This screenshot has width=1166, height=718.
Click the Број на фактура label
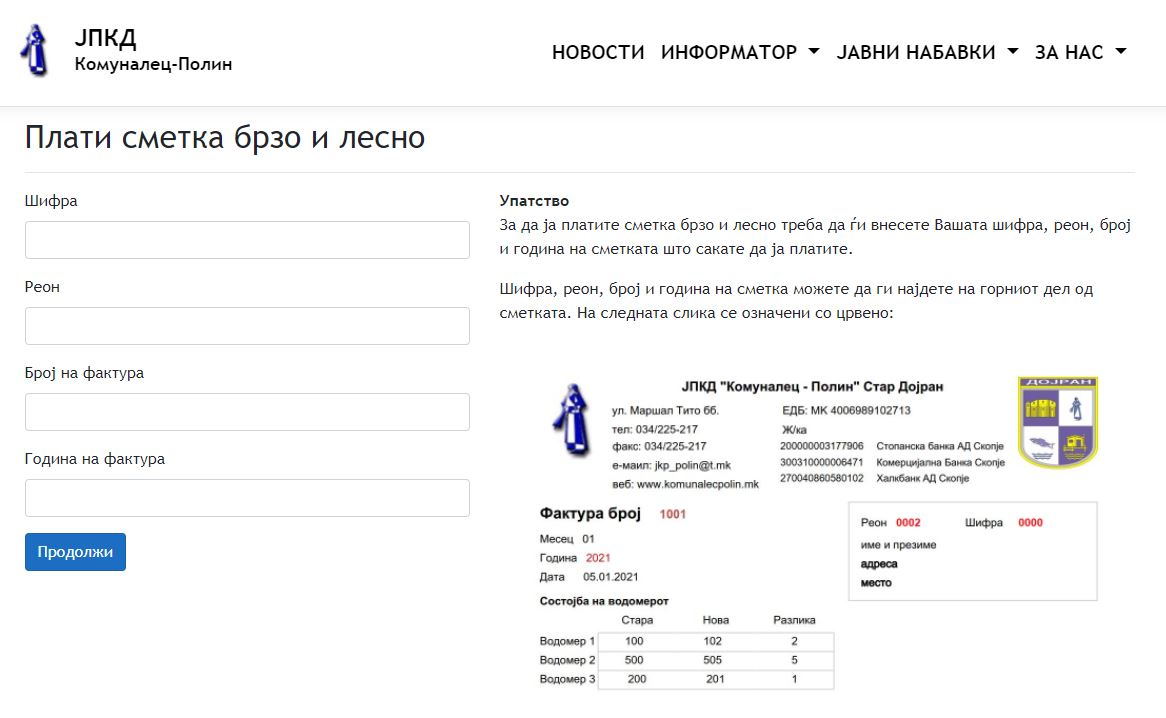point(84,373)
